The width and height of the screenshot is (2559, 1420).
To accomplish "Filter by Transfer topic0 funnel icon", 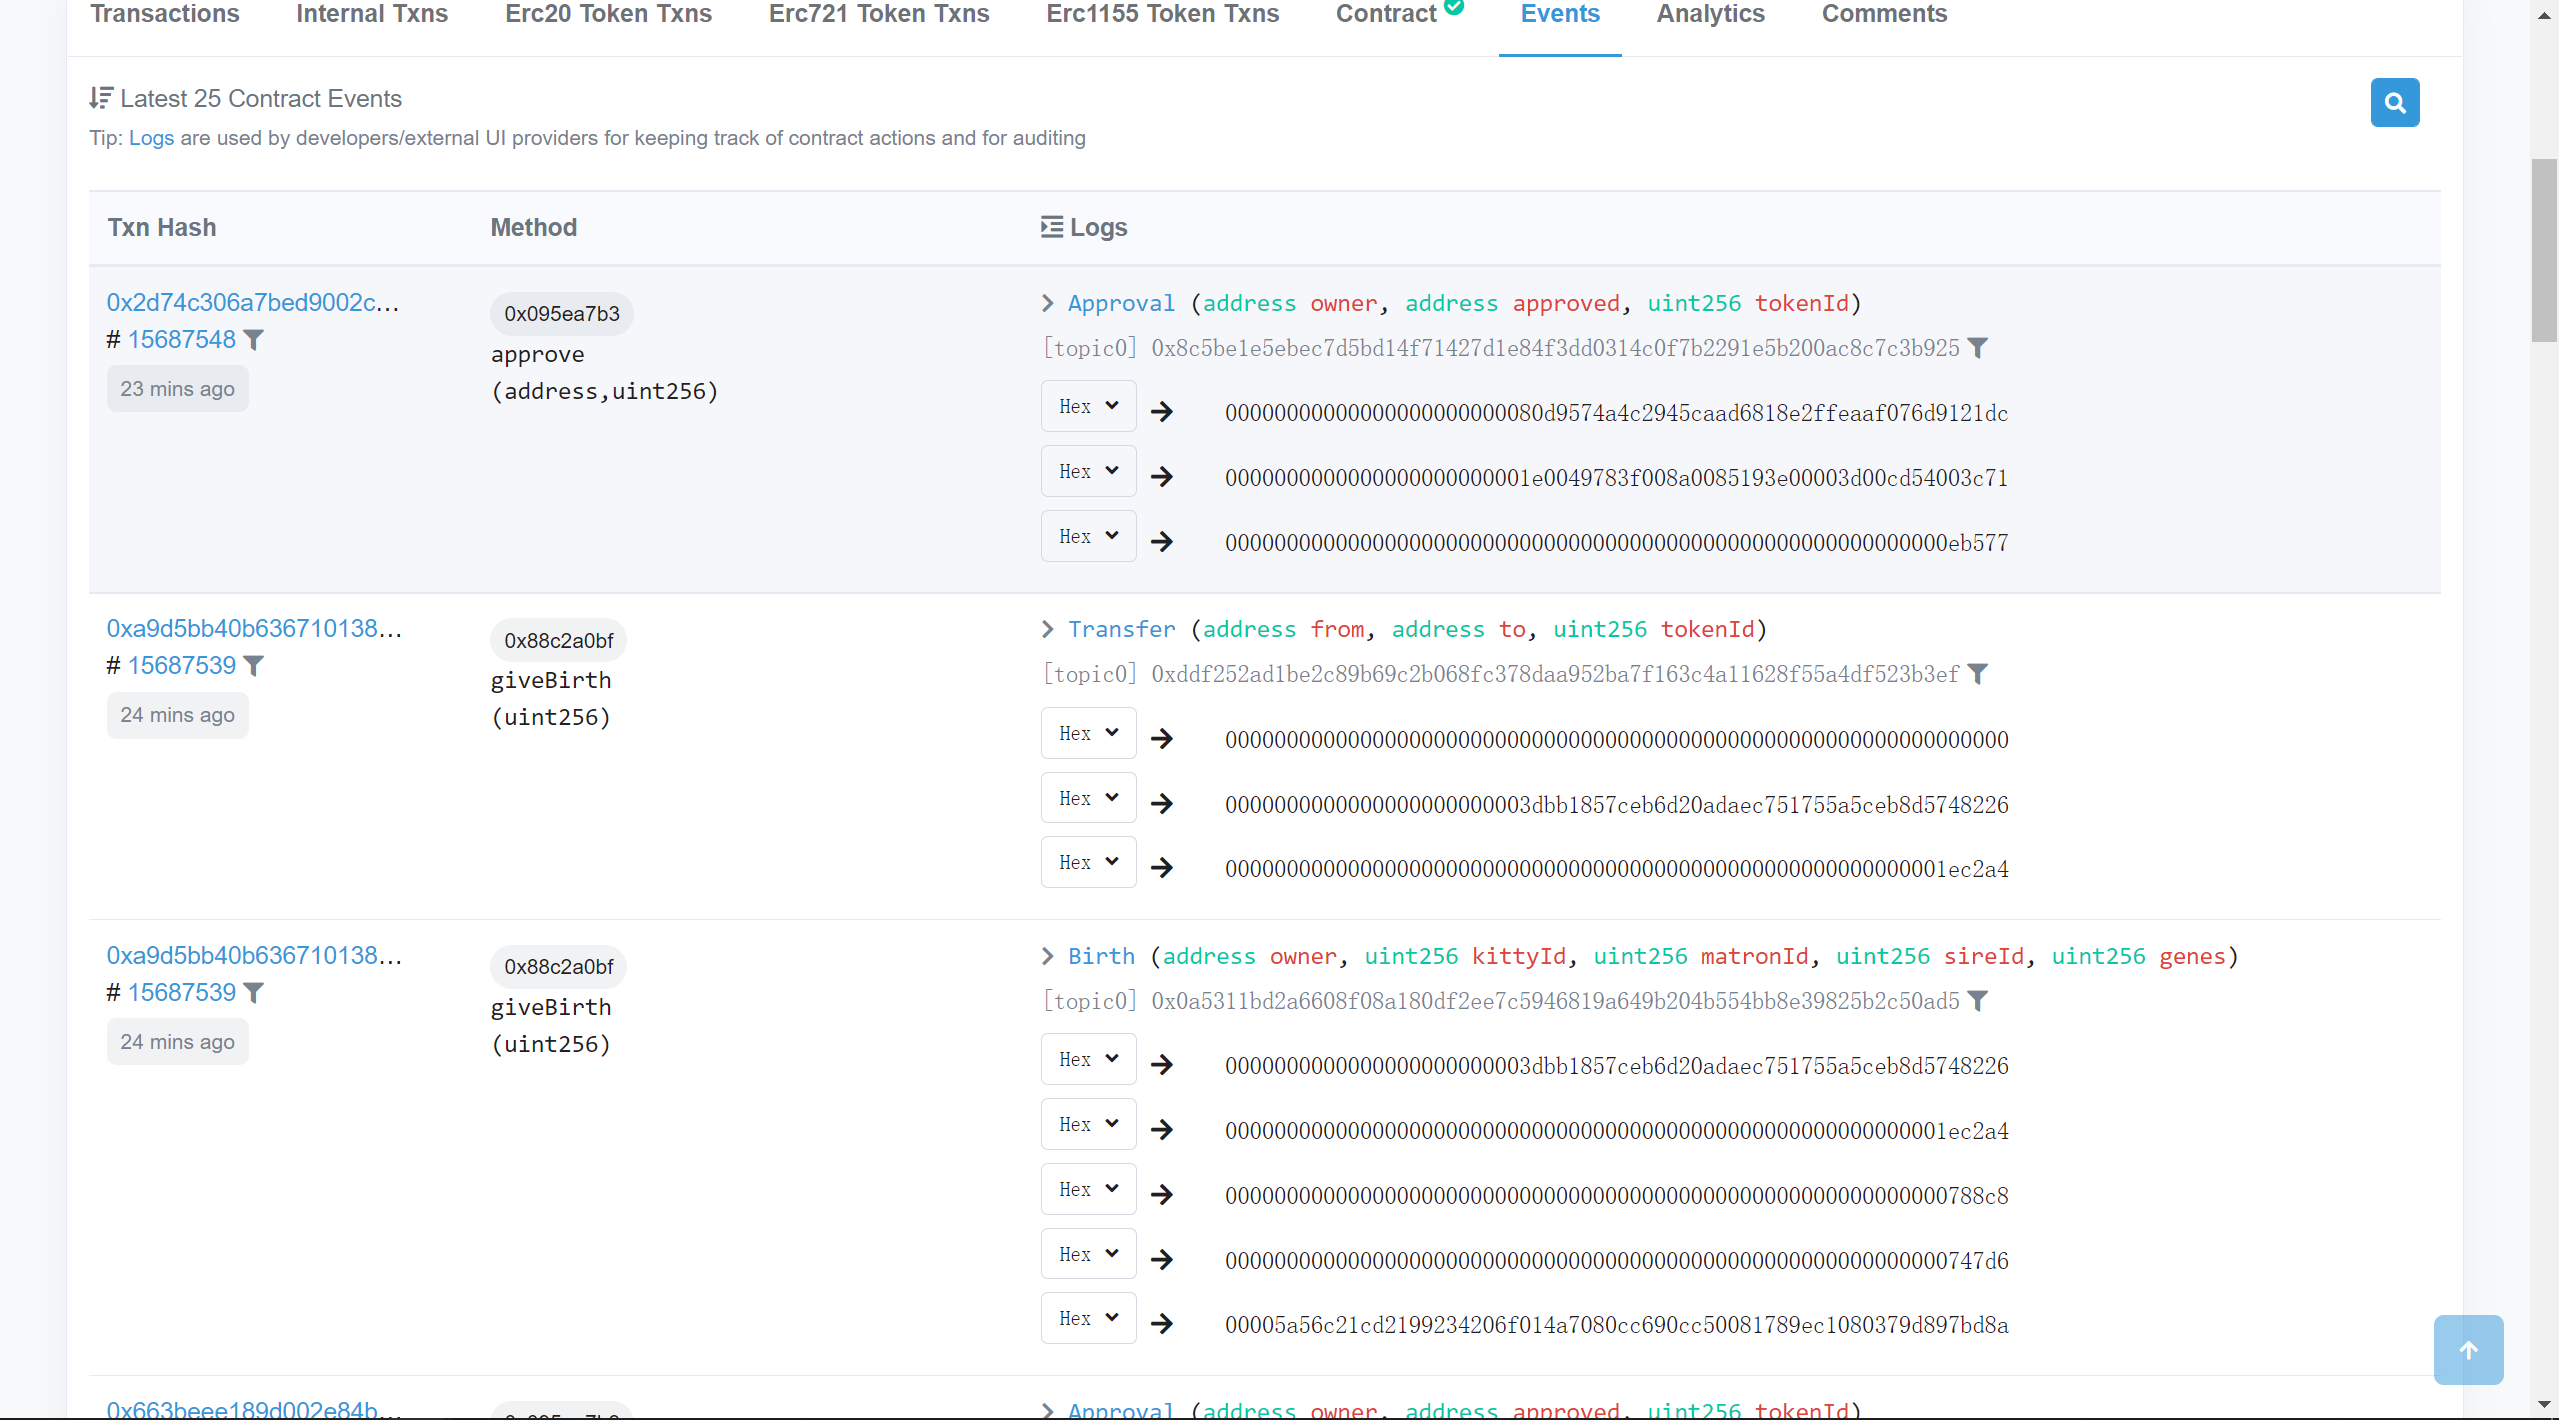I will [1977, 674].
